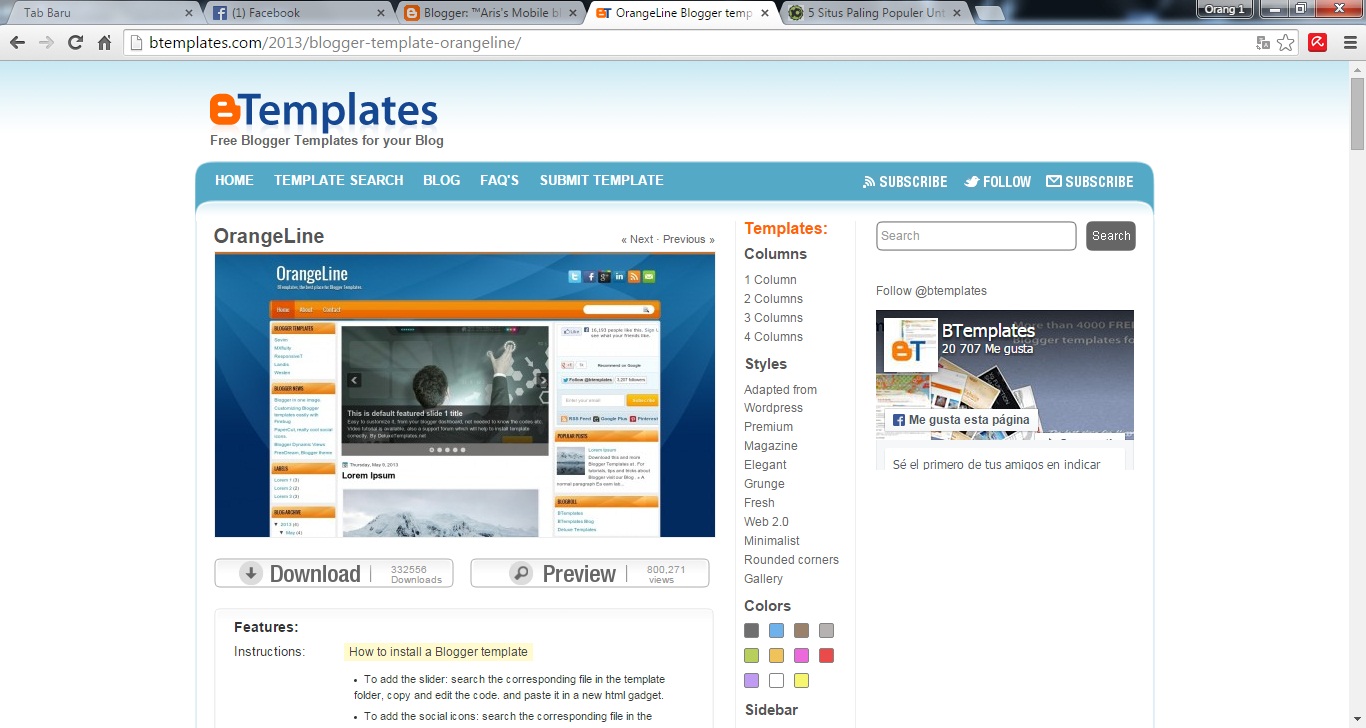
Task: Open a new browser tab
Action: (x=989, y=13)
